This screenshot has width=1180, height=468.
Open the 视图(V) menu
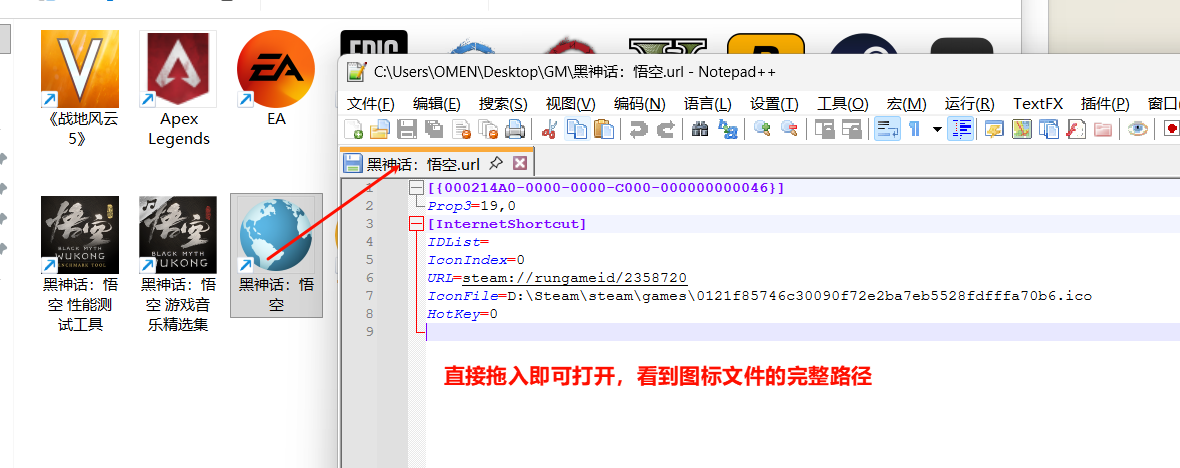(570, 104)
